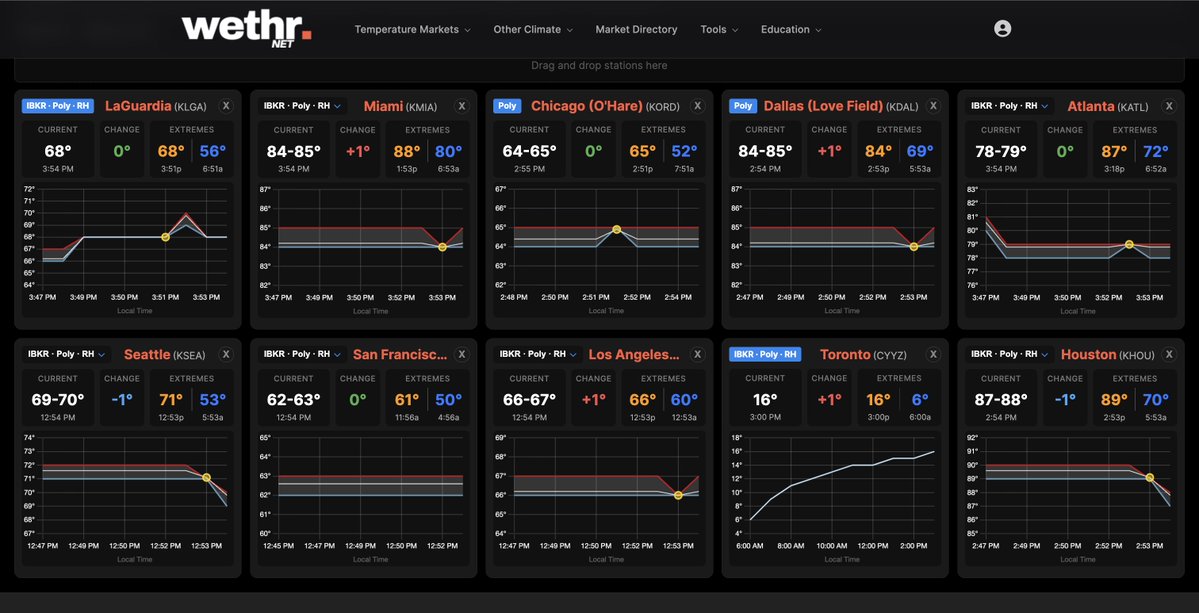
Task: Click Dallas current 84-85° reading
Action: 765,151
